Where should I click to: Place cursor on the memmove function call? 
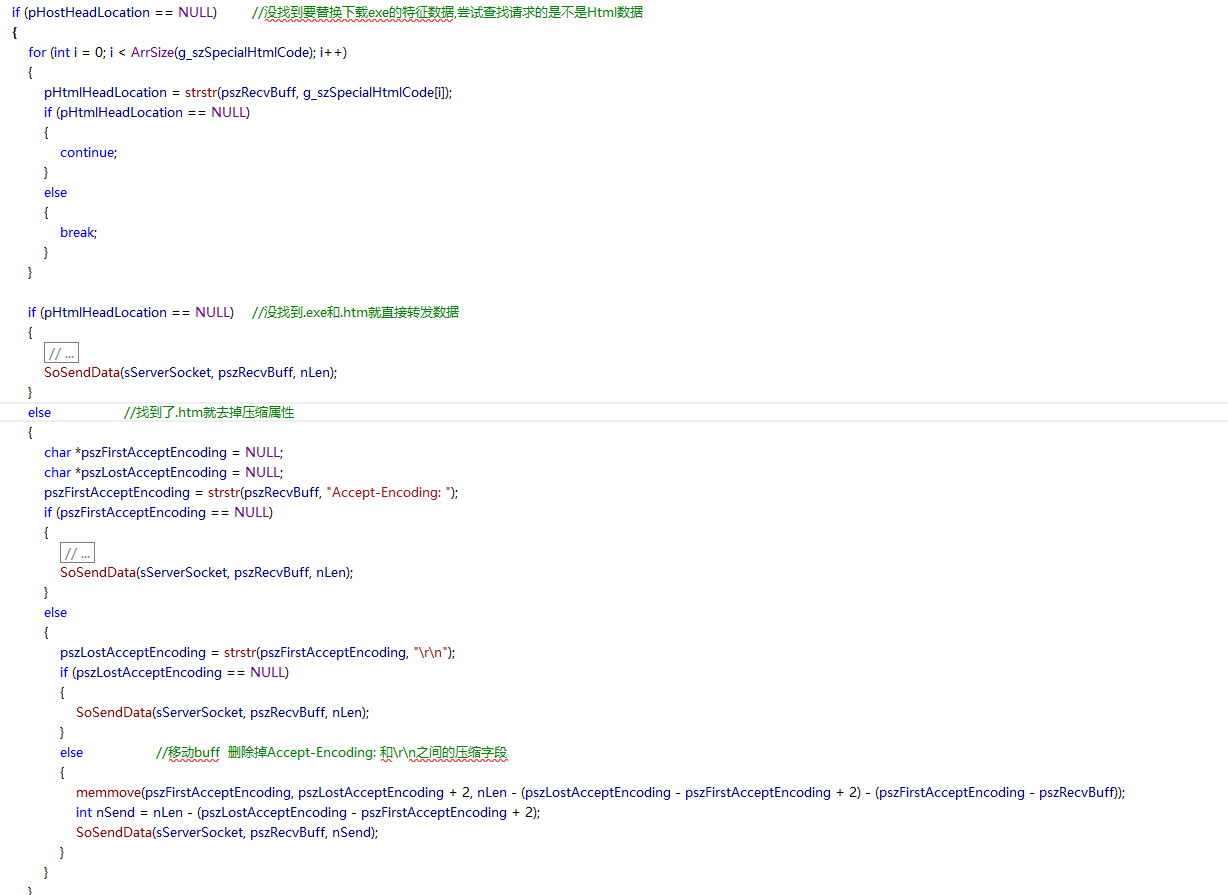[x=108, y=792]
